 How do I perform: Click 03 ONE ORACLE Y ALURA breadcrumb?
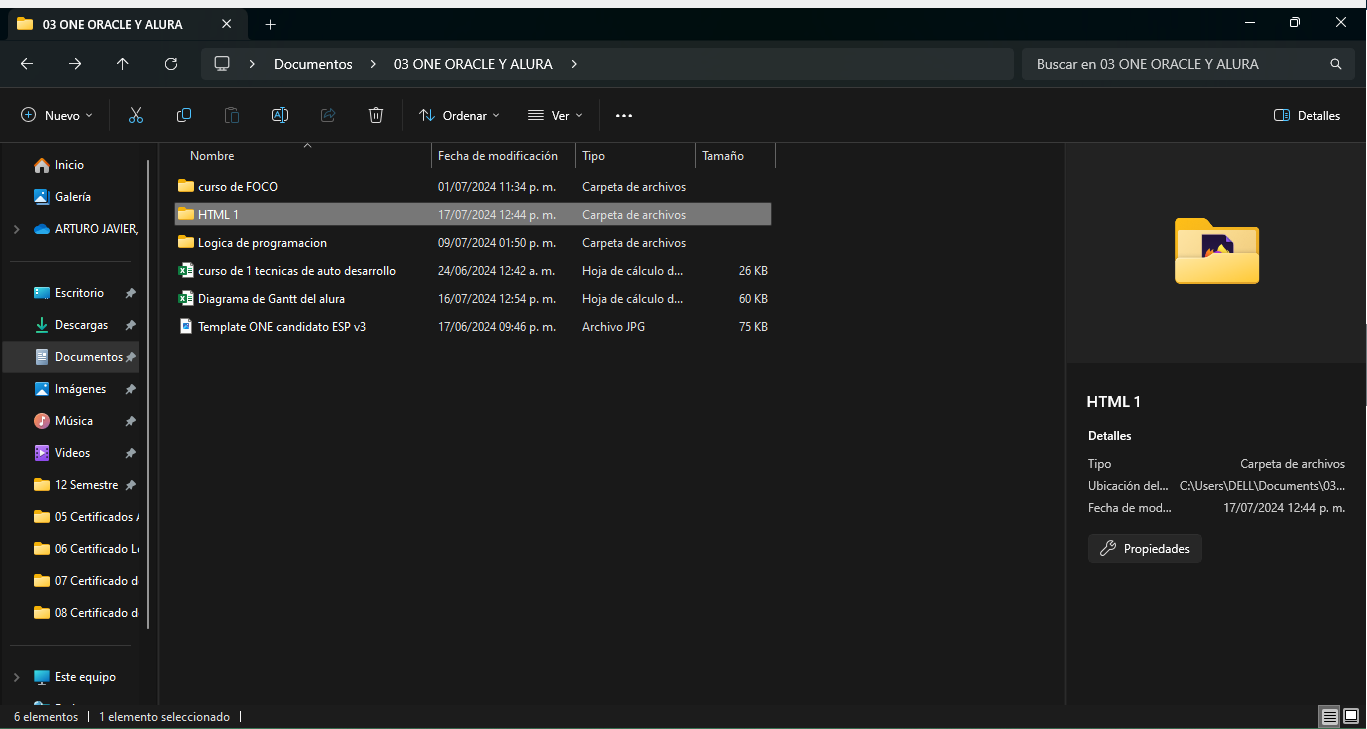tap(473, 64)
